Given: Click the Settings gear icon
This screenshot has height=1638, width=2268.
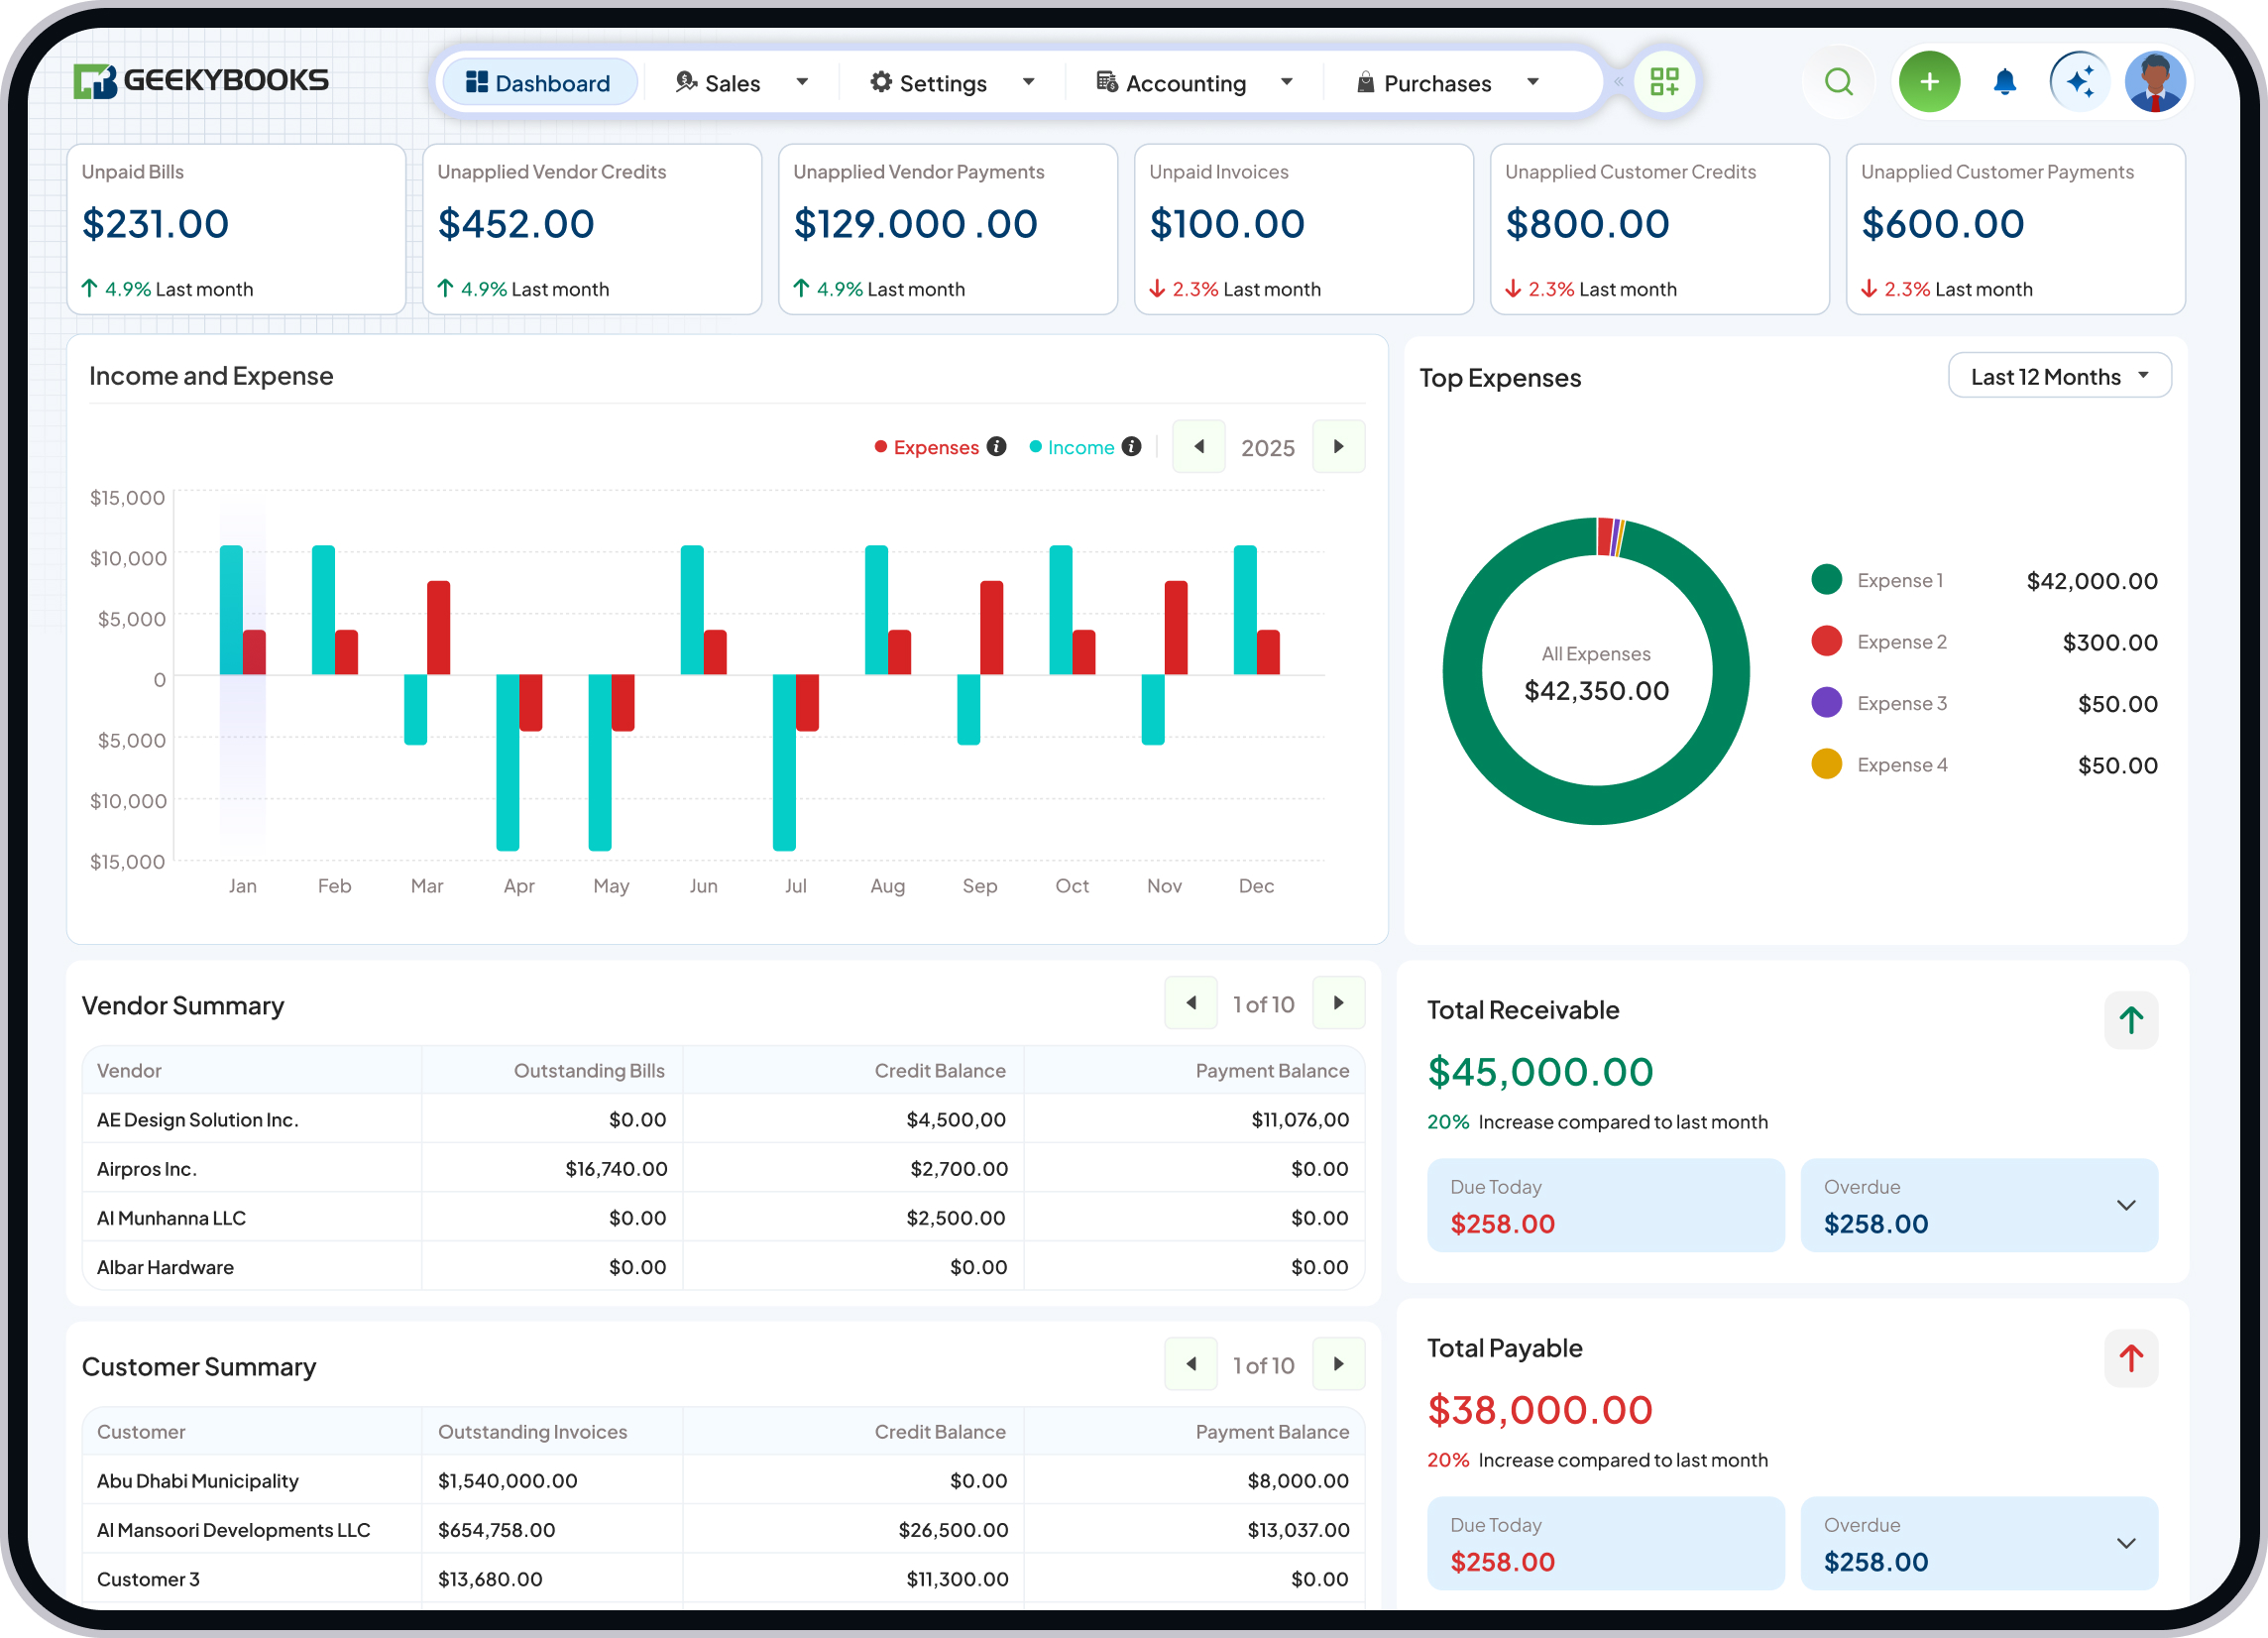Looking at the screenshot, I should [x=880, y=82].
